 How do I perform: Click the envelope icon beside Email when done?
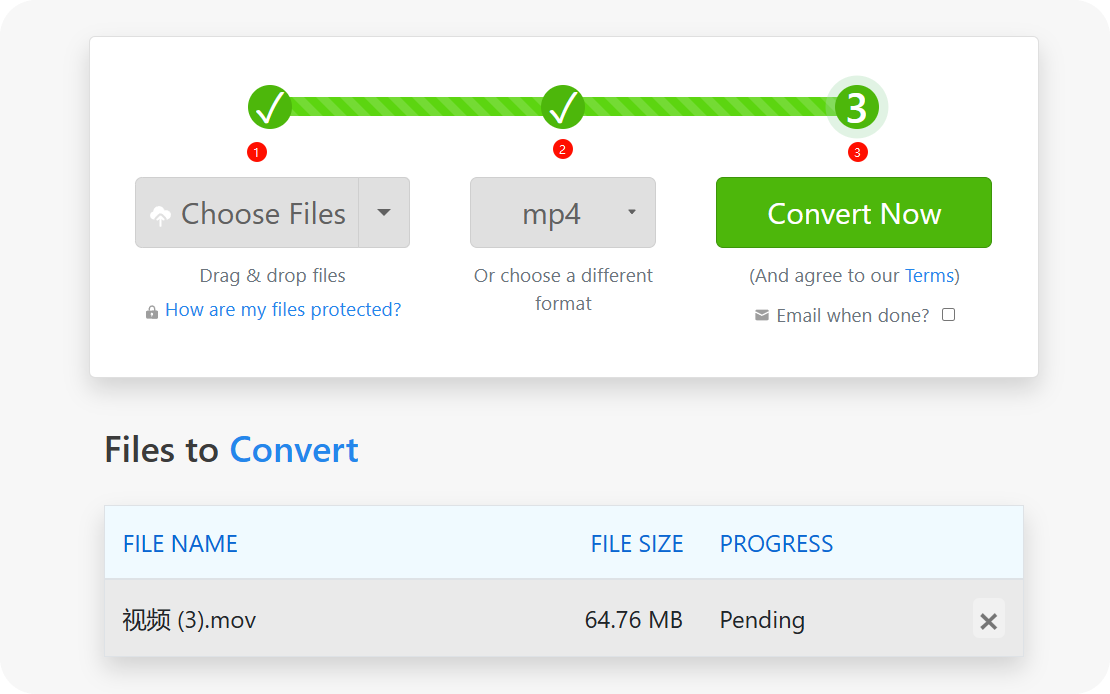(762, 315)
